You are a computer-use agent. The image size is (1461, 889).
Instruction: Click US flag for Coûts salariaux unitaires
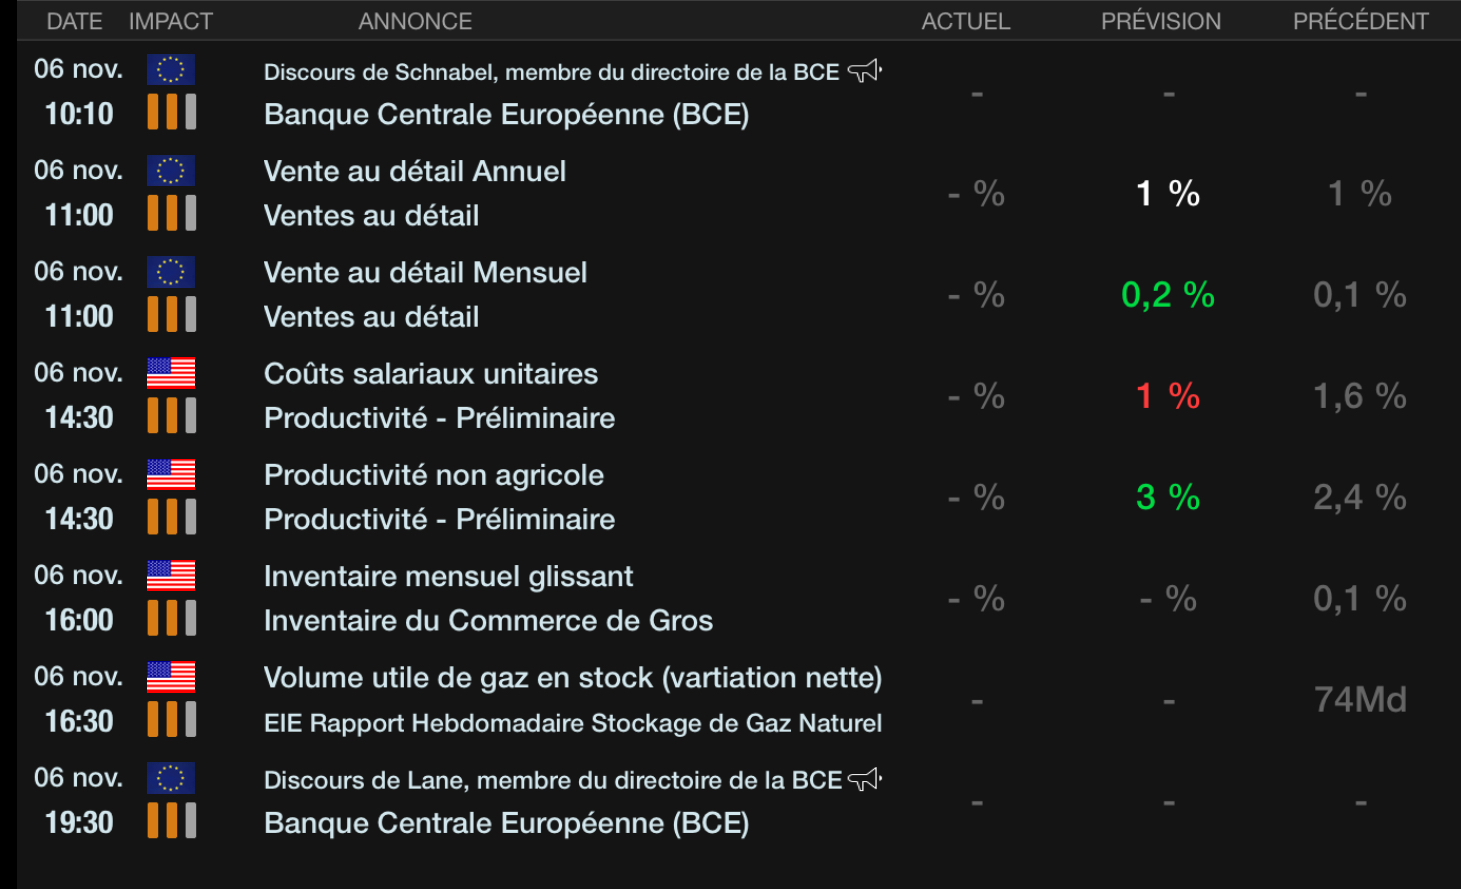click(171, 373)
